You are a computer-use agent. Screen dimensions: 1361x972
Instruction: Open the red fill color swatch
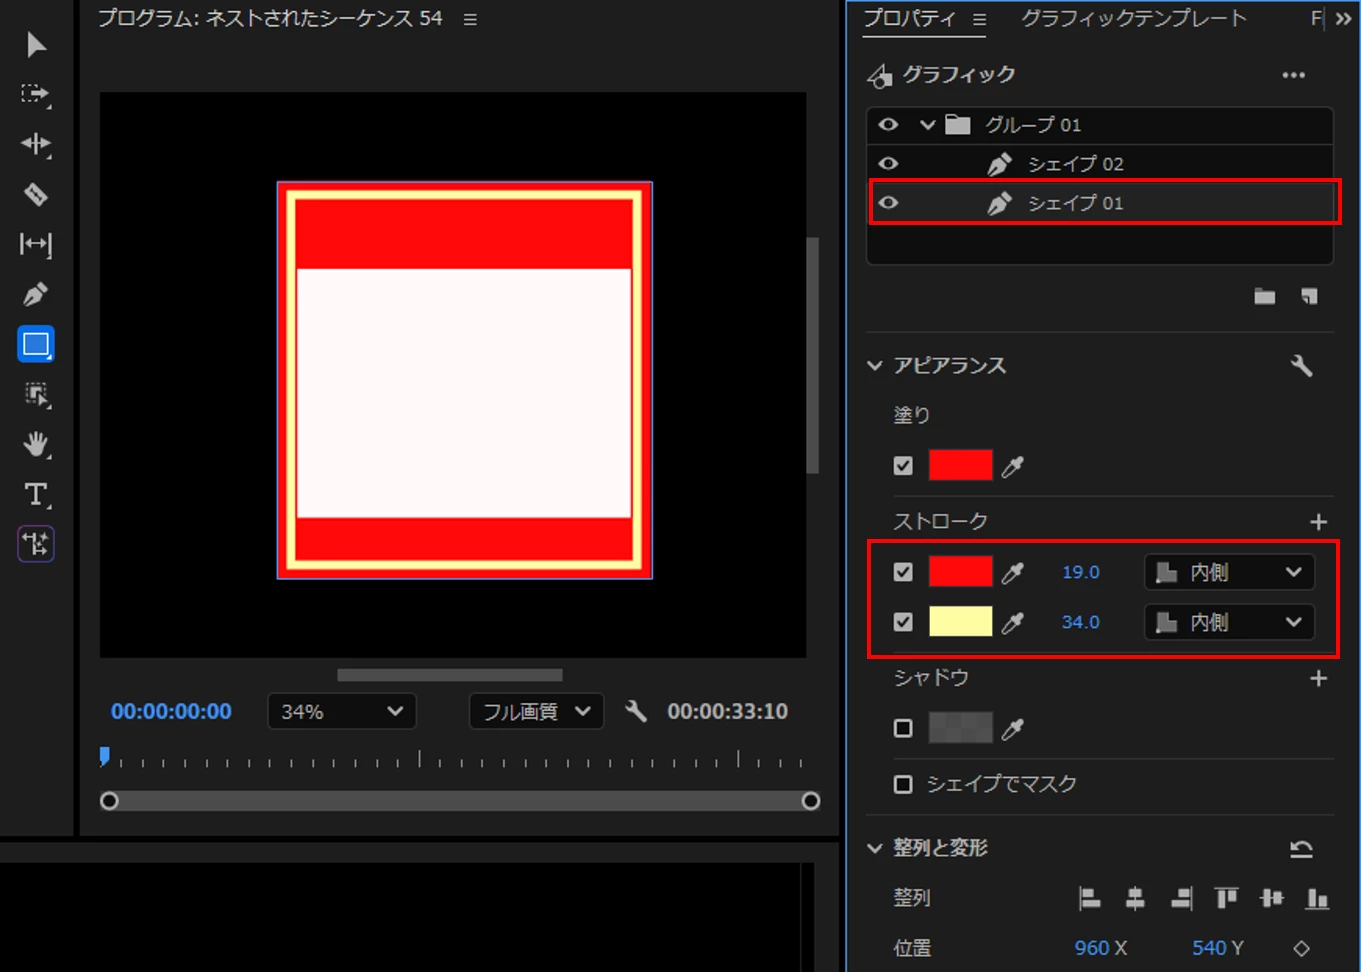(x=961, y=466)
